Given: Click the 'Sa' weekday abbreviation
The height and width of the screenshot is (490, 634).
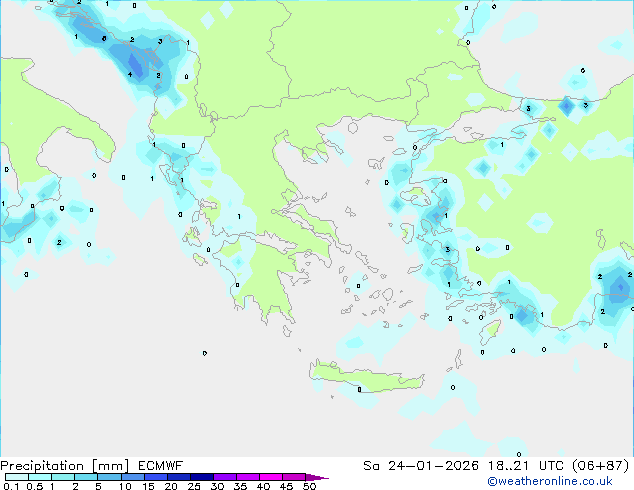Looking at the screenshot, I should [372, 466].
